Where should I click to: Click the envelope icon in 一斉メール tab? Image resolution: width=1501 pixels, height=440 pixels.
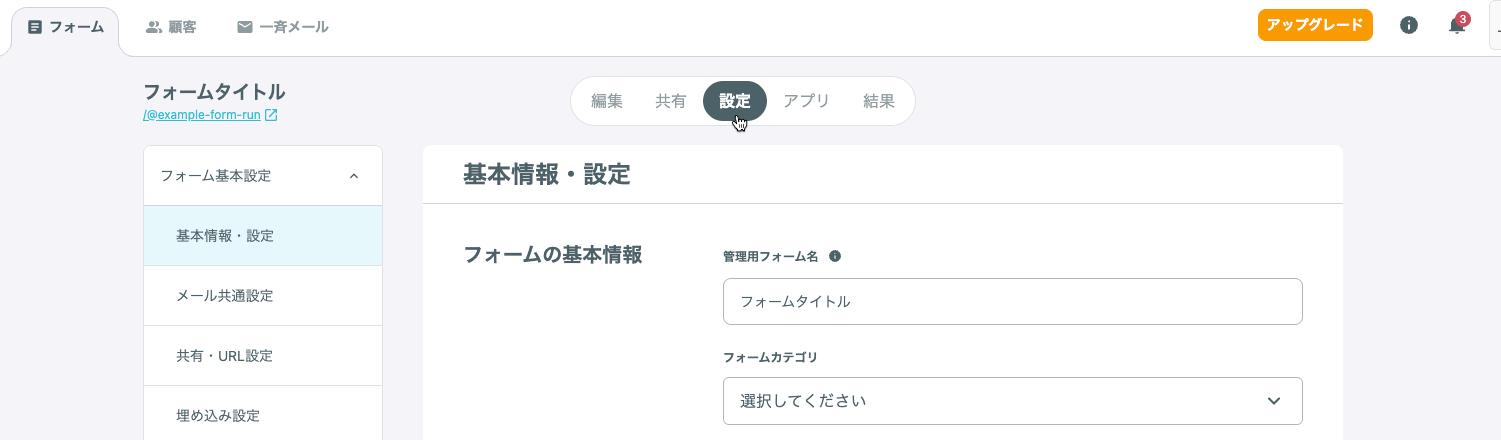click(x=245, y=27)
